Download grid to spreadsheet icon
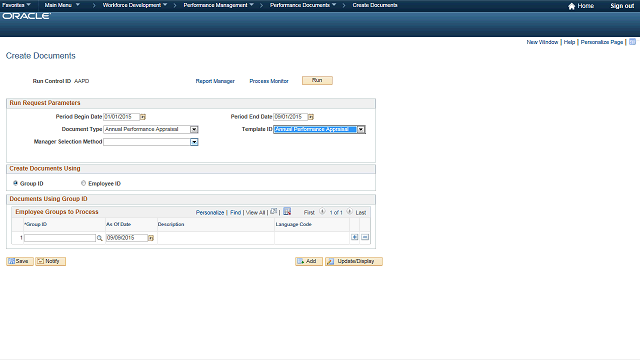 287,211
